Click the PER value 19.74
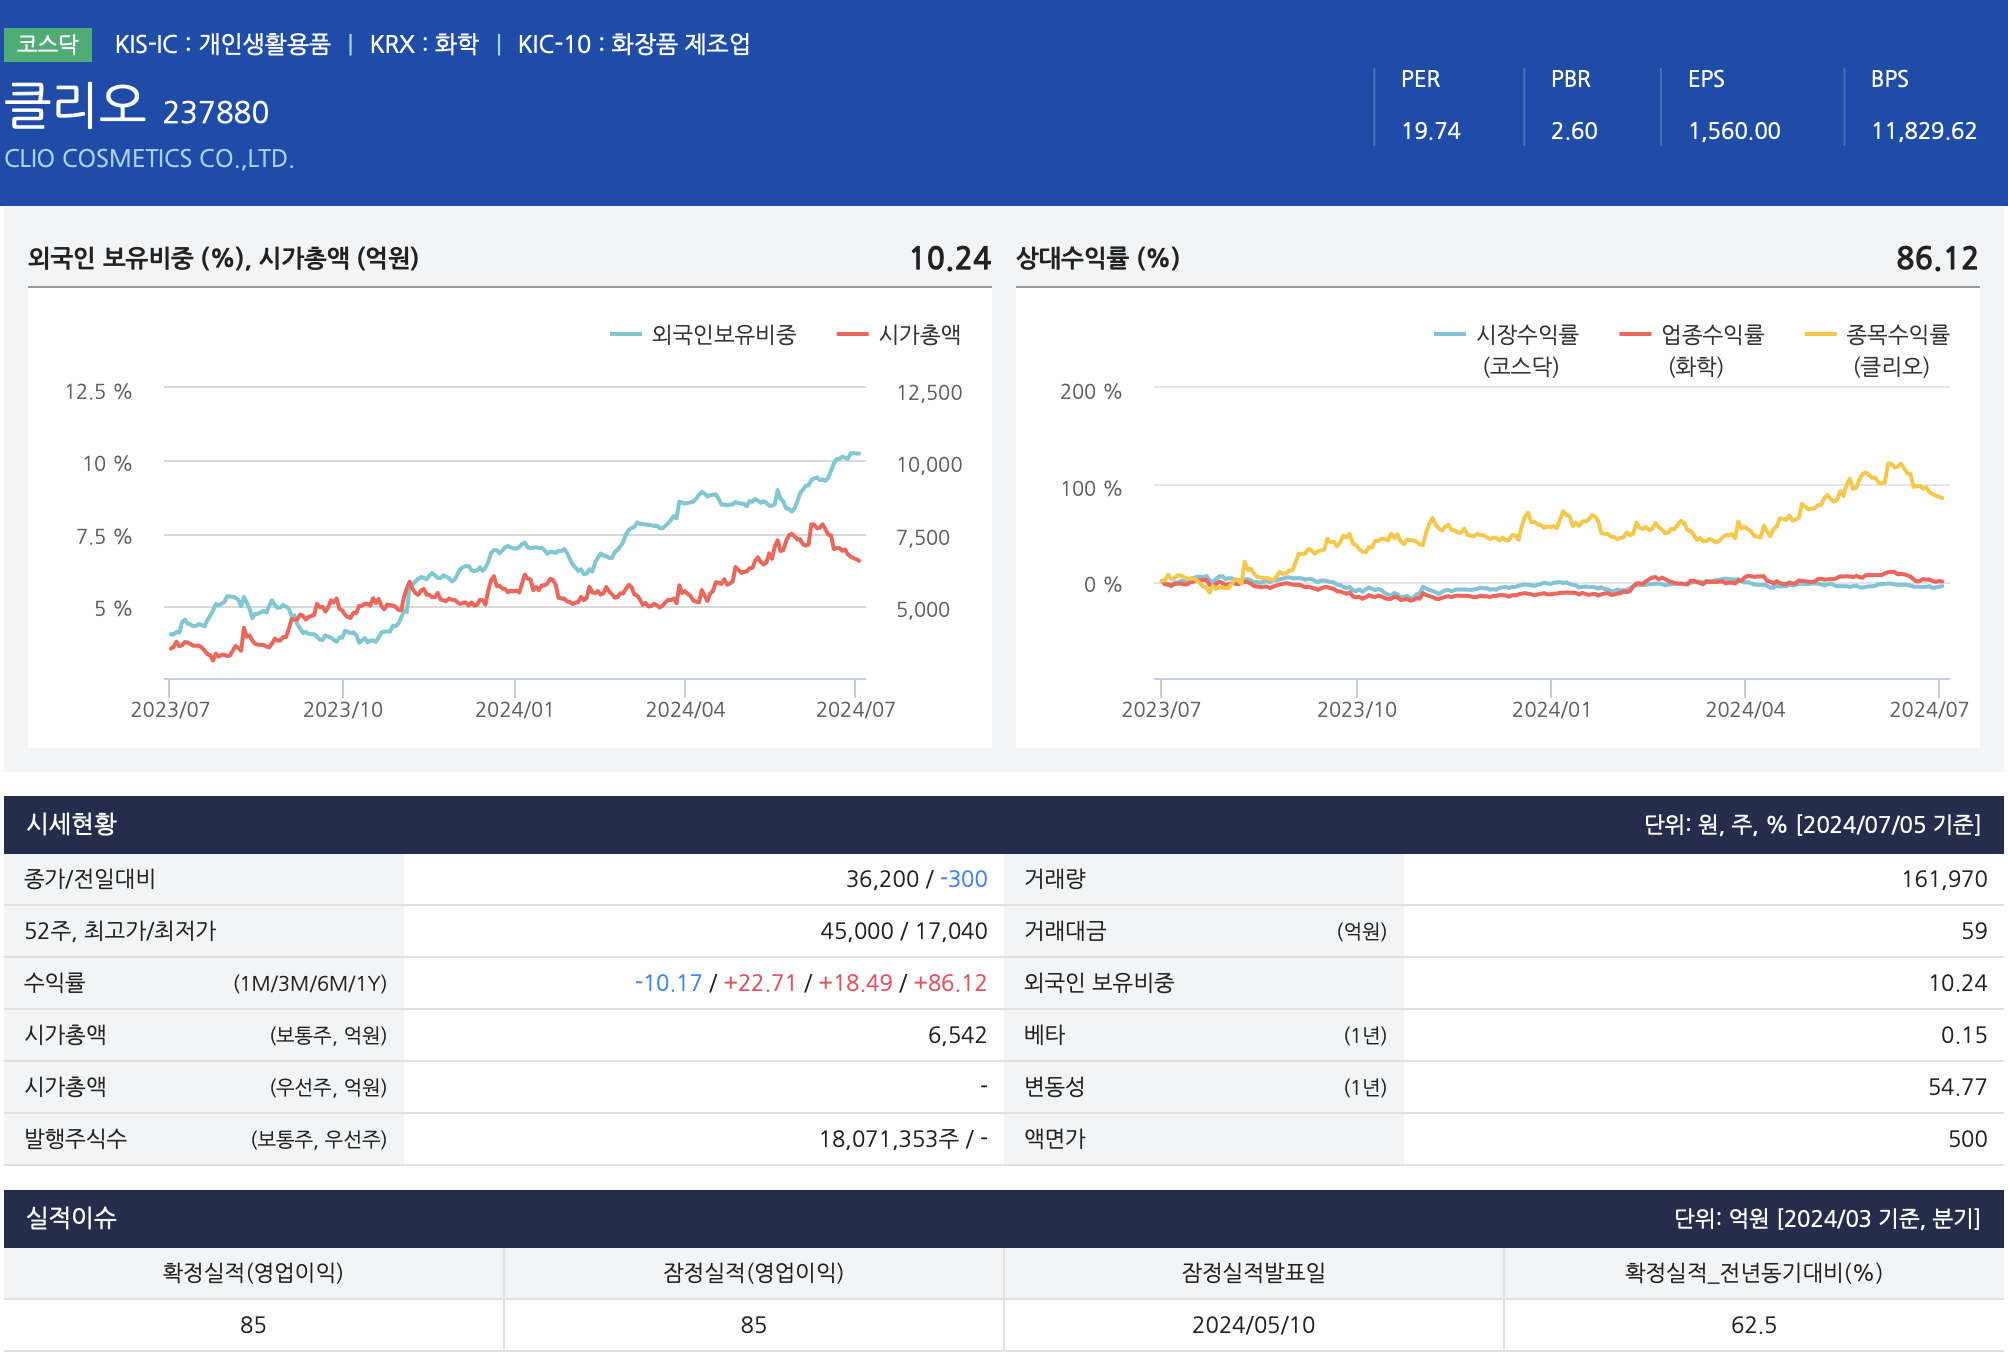The width and height of the screenshot is (2008, 1354). [1430, 131]
